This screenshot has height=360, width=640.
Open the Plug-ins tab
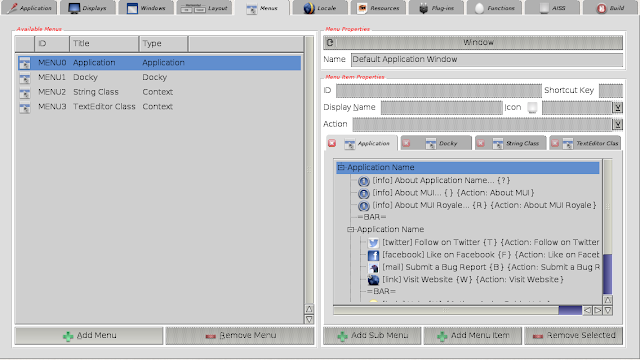click(437, 8)
